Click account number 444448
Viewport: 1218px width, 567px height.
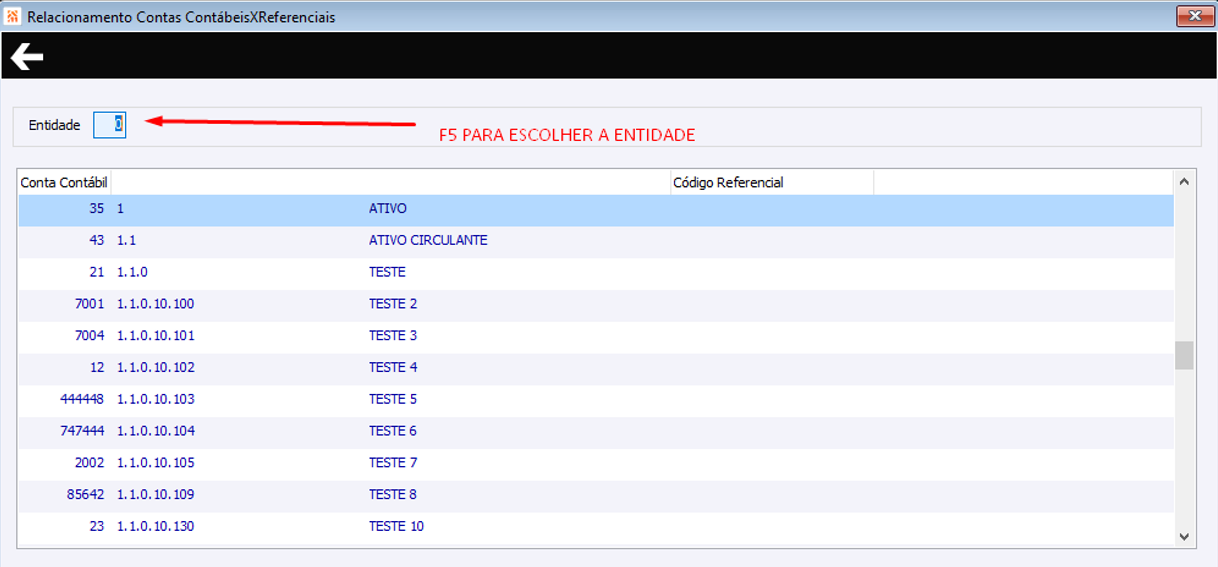click(x=82, y=399)
